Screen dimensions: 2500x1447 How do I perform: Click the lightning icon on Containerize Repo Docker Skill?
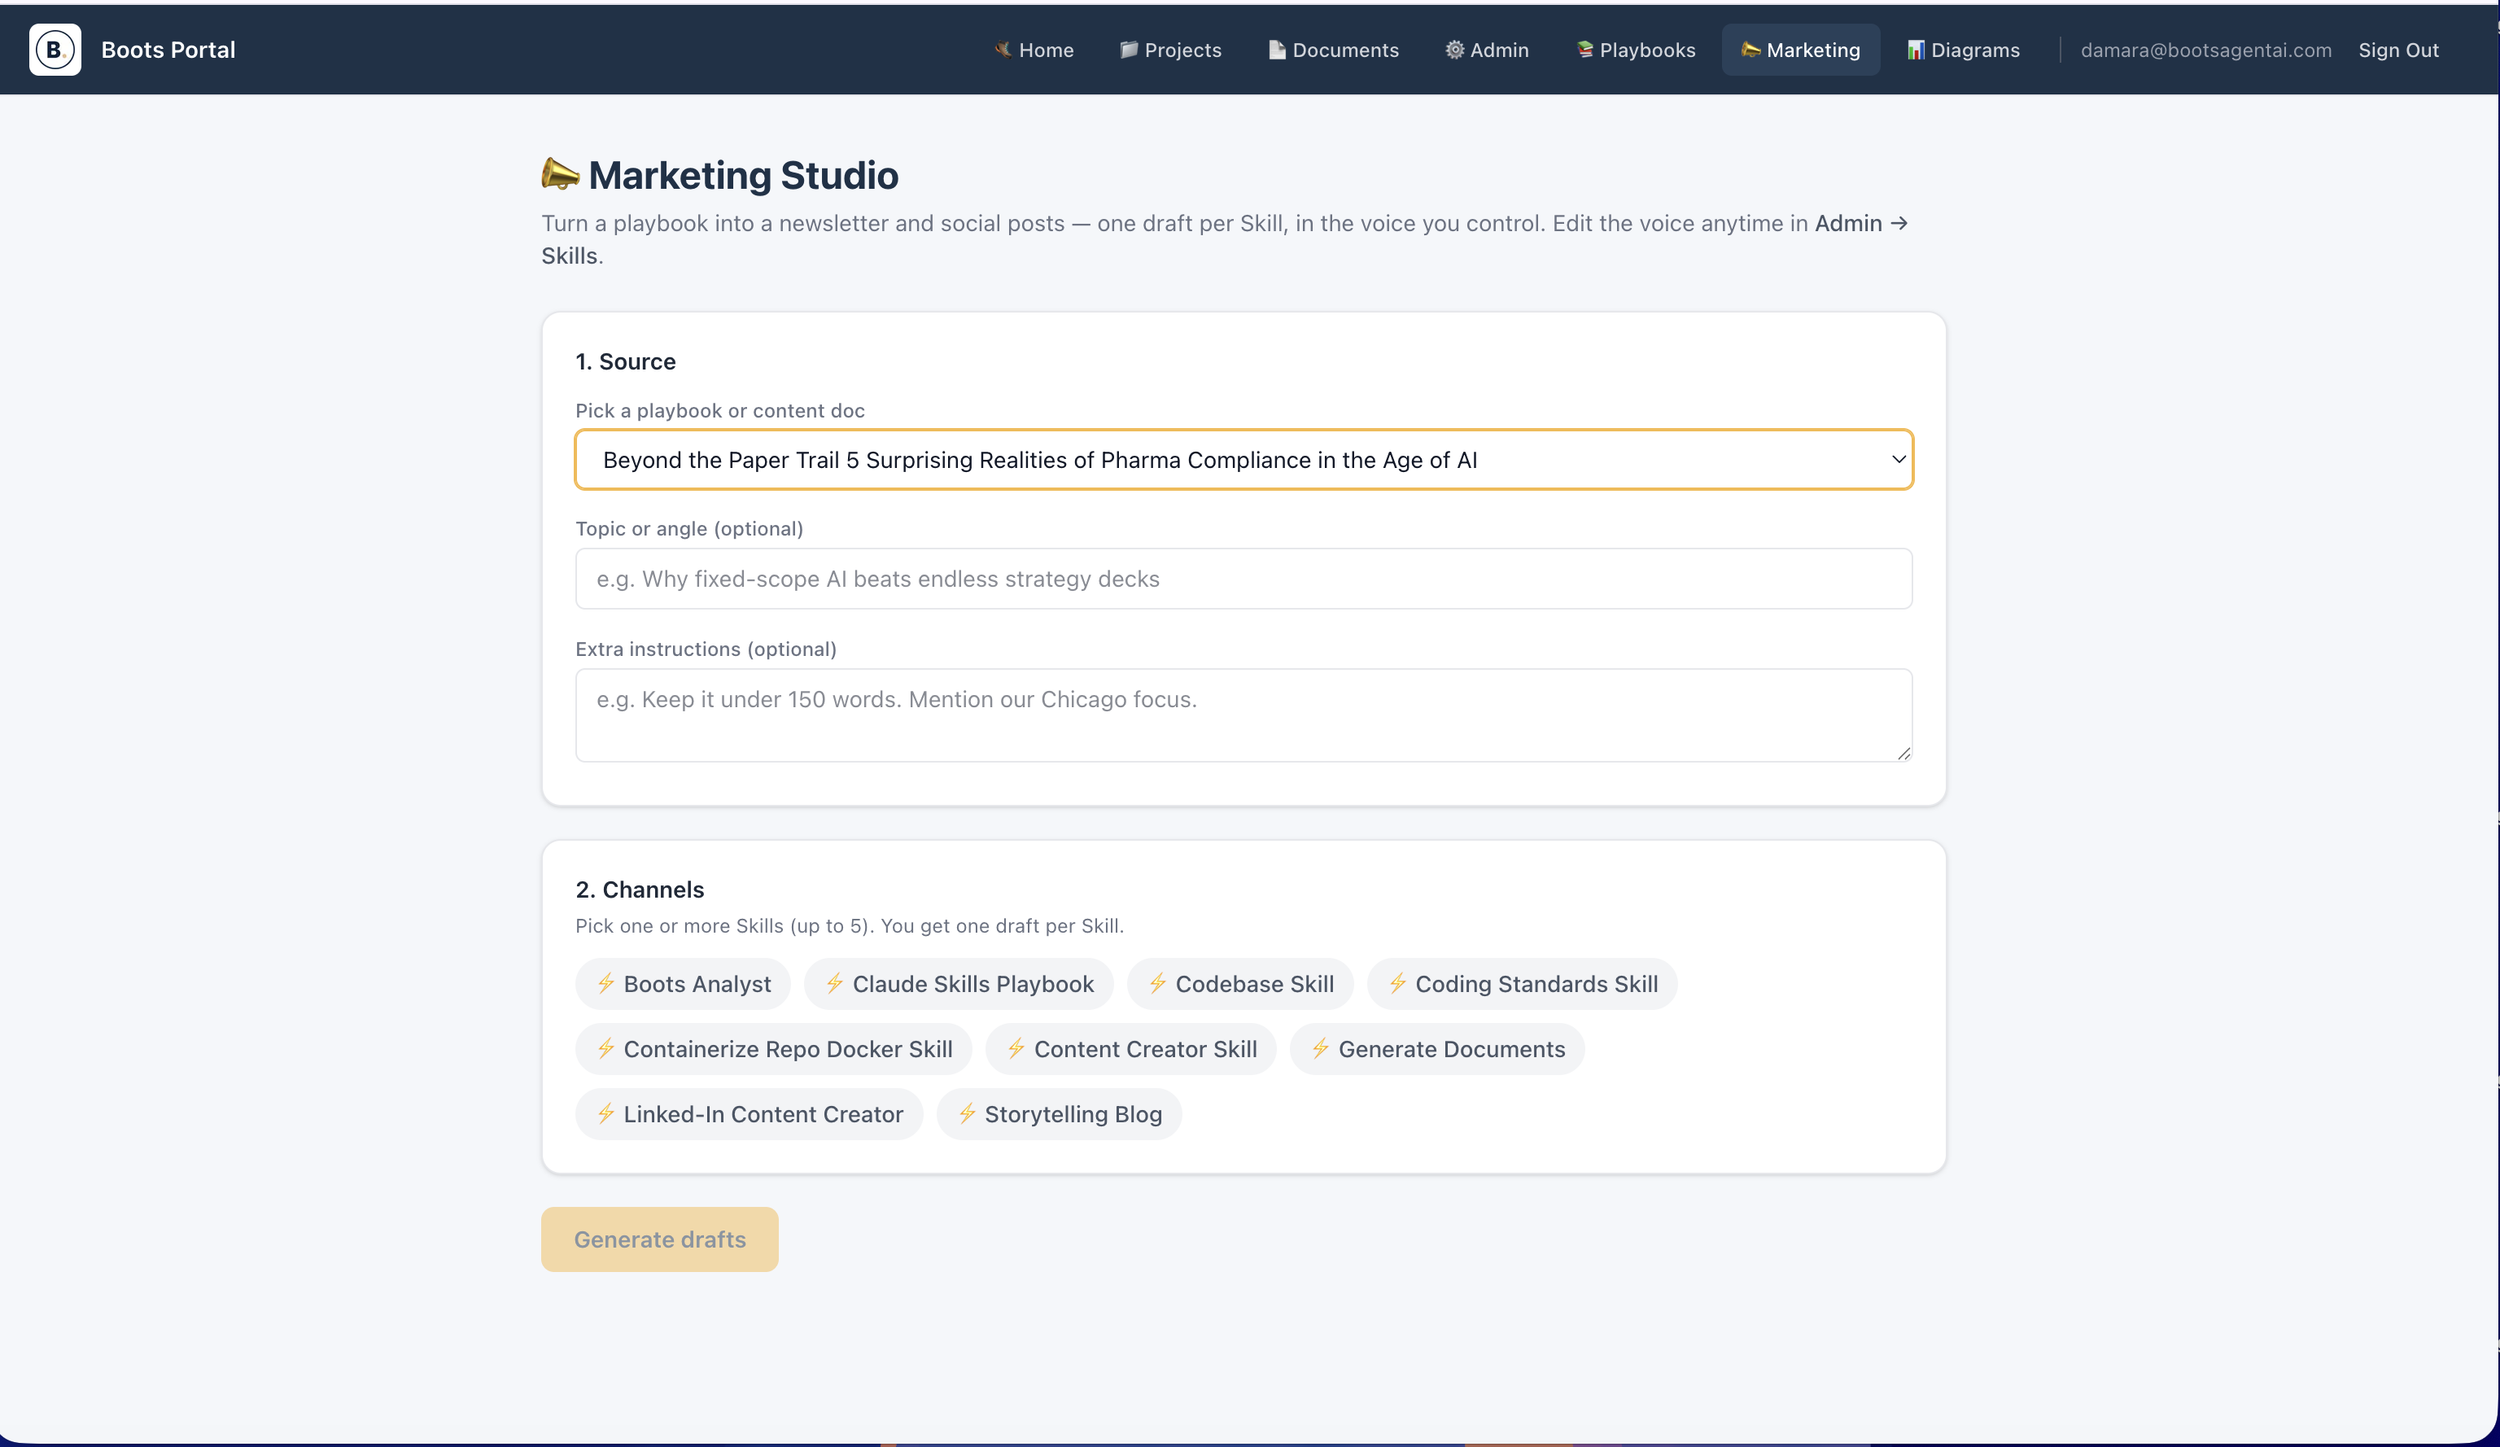tap(606, 1048)
